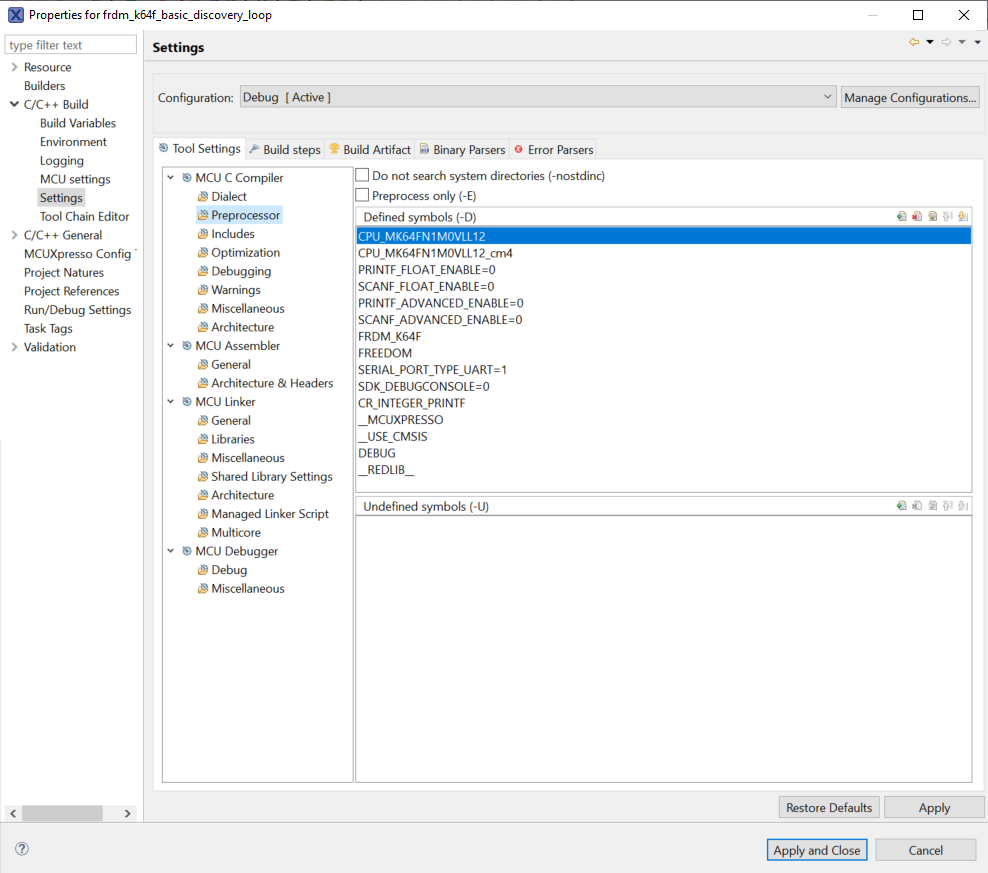Click Restore Defaults button
988x873 pixels.
point(829,807)
